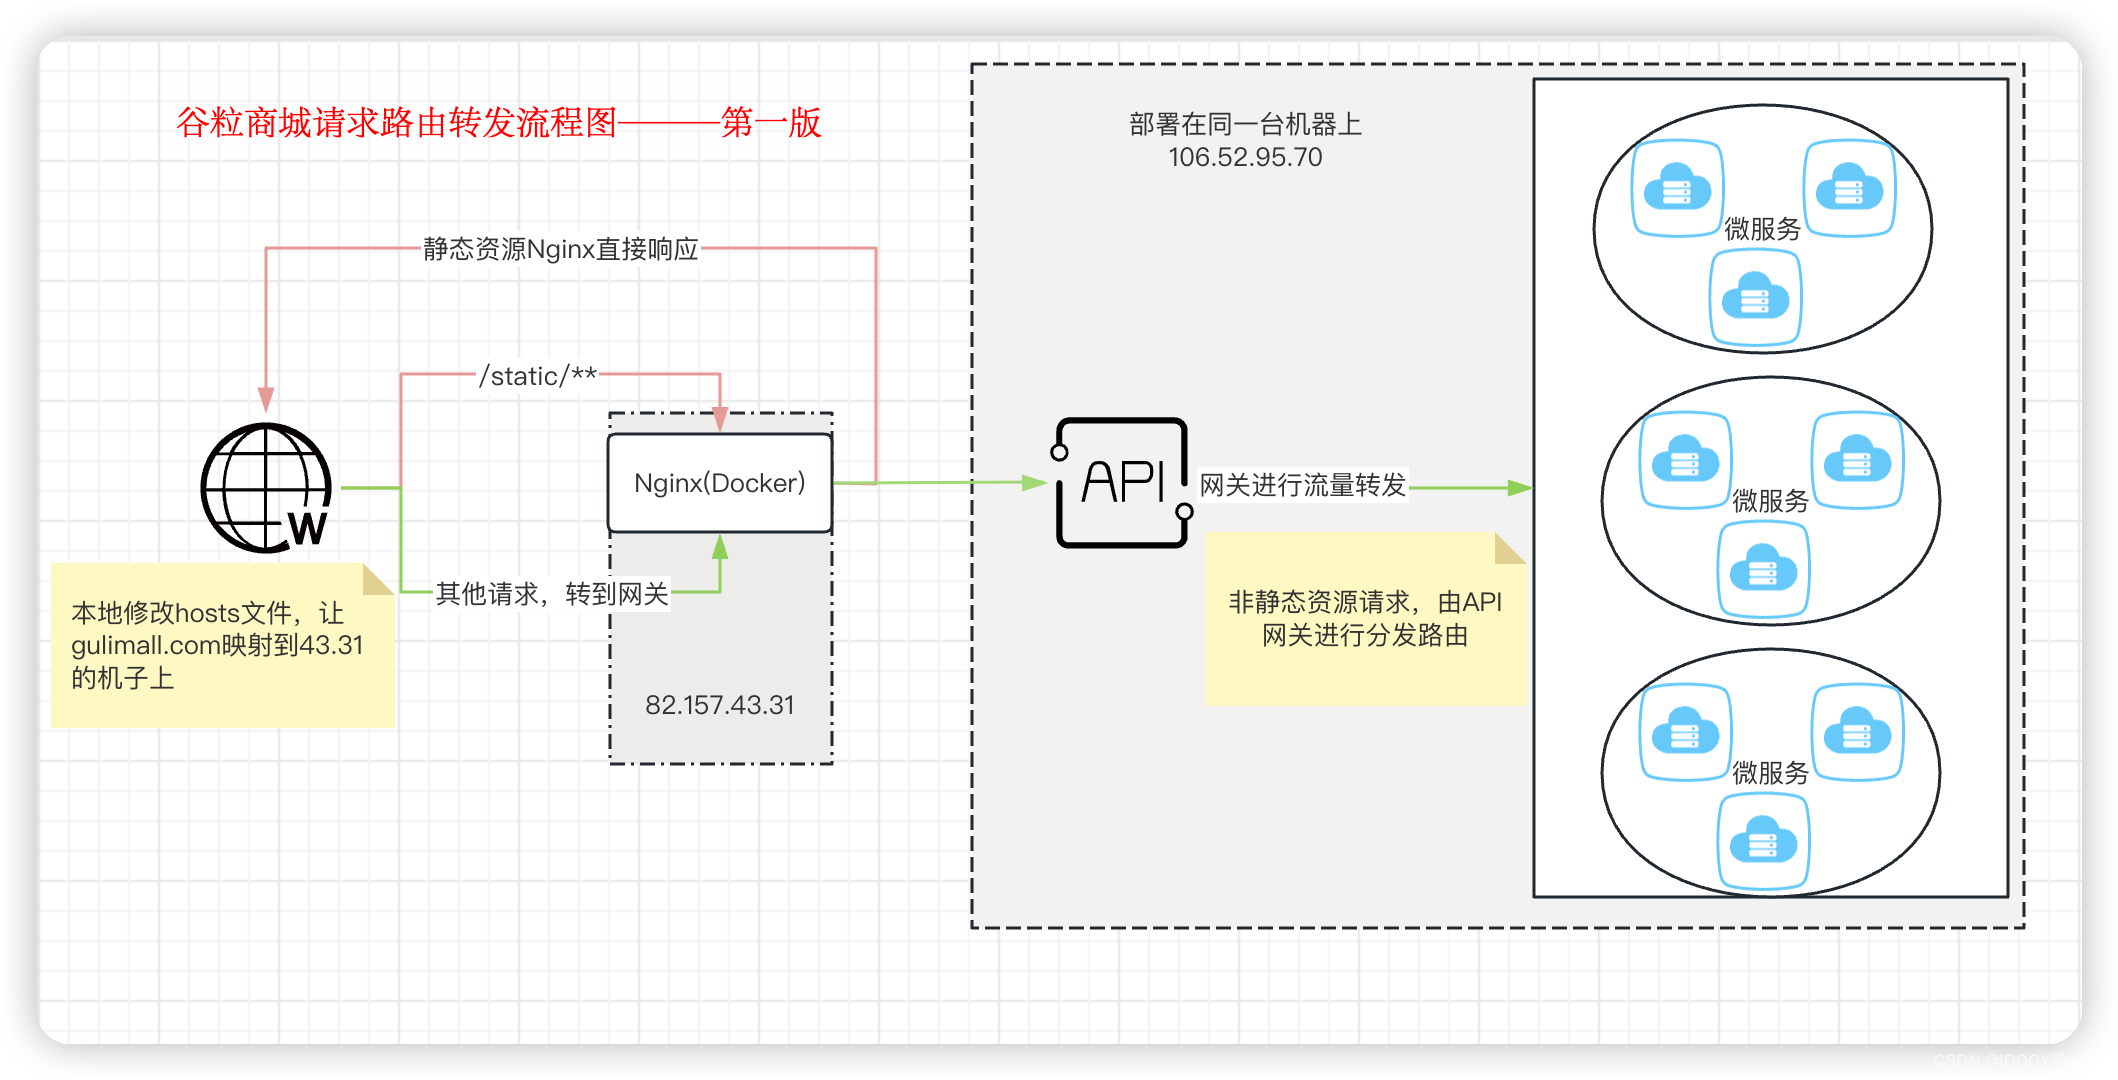This screenshot has width=2118, height=1080.
Task: Select the Nginx(Docker) box
Action: (720, 483)
